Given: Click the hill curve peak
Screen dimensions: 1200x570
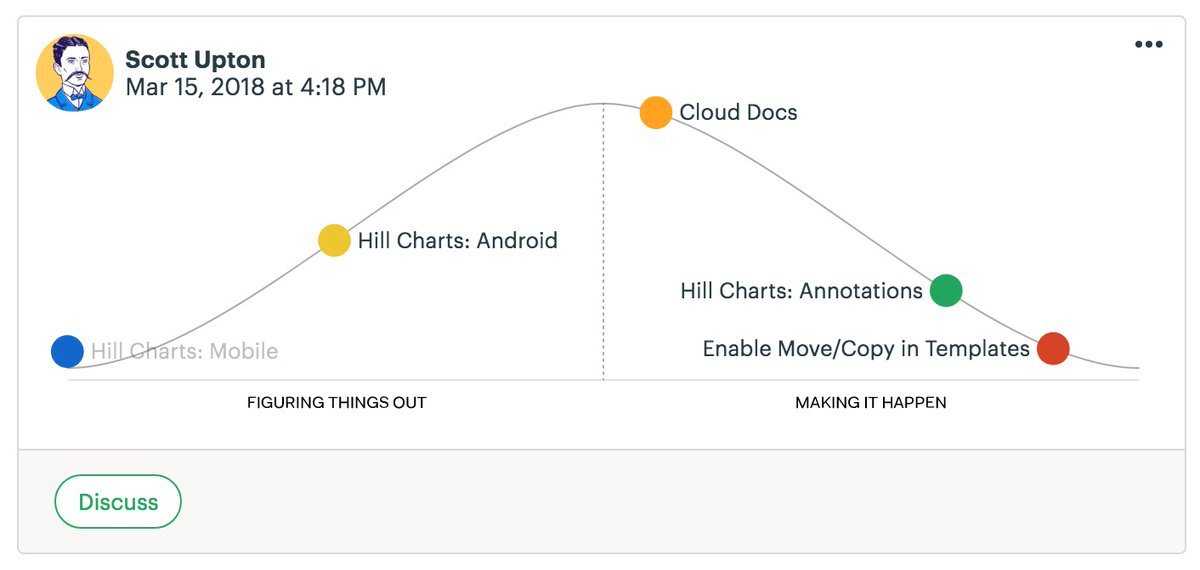Looking at the screenshot, I should pos(603,104).
